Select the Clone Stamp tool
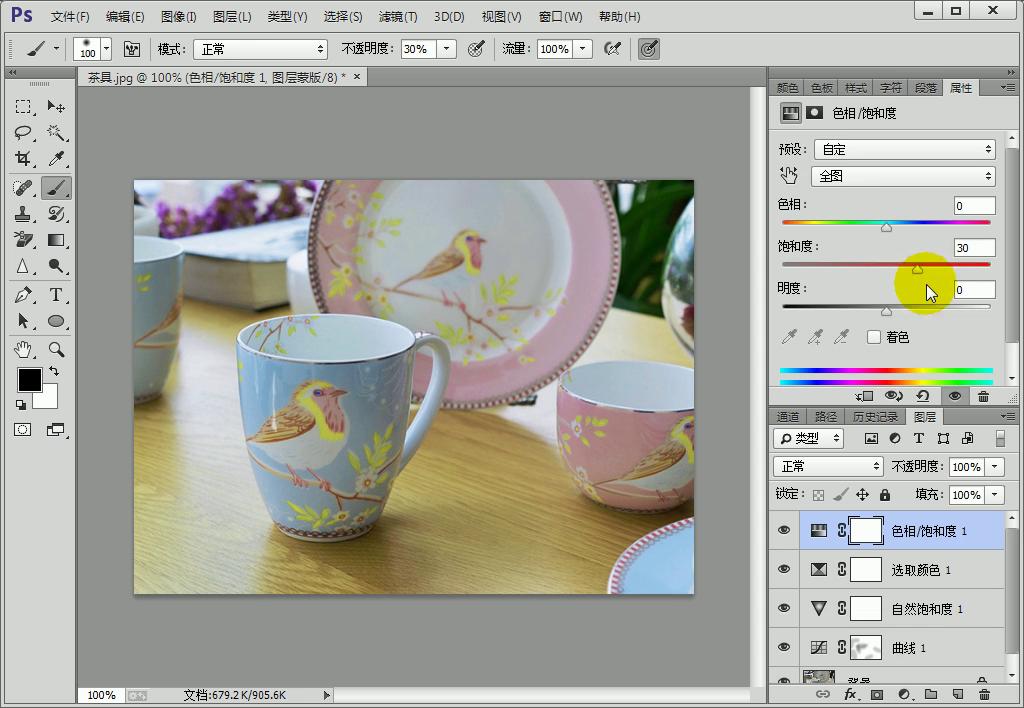 23,214
